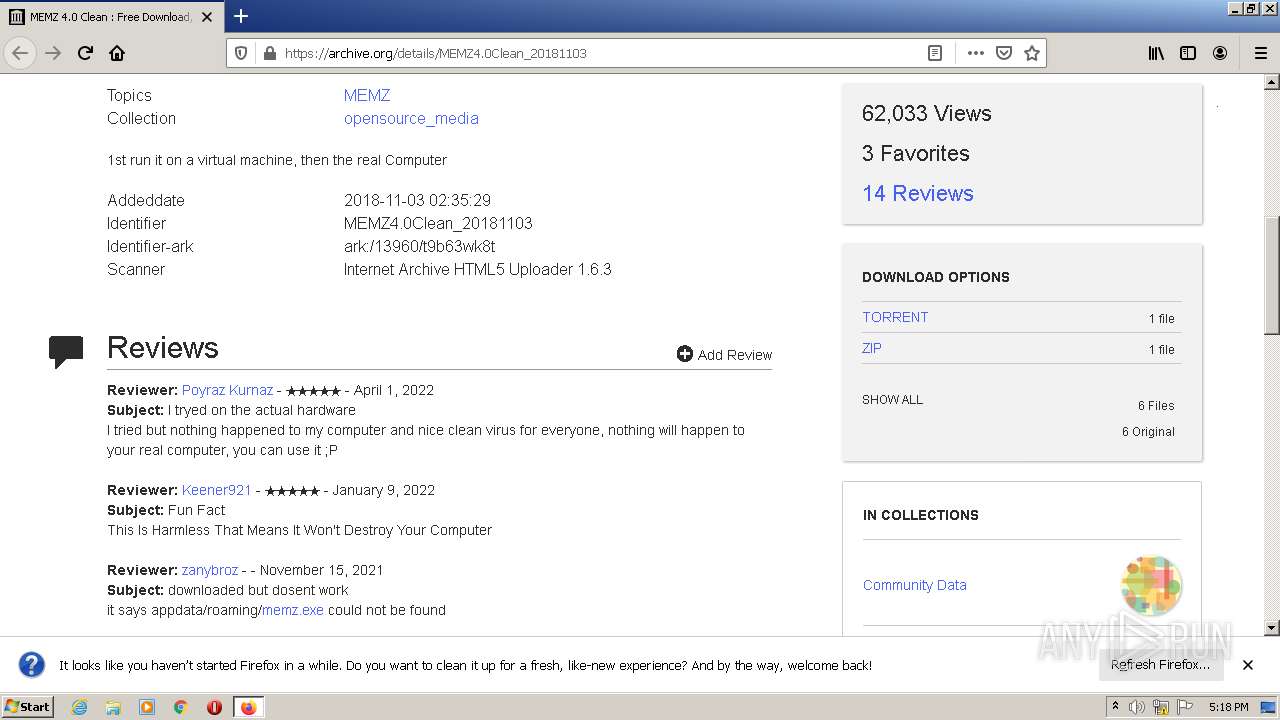
Task: Click the notification question mark icon
Action: pos(32,665)
